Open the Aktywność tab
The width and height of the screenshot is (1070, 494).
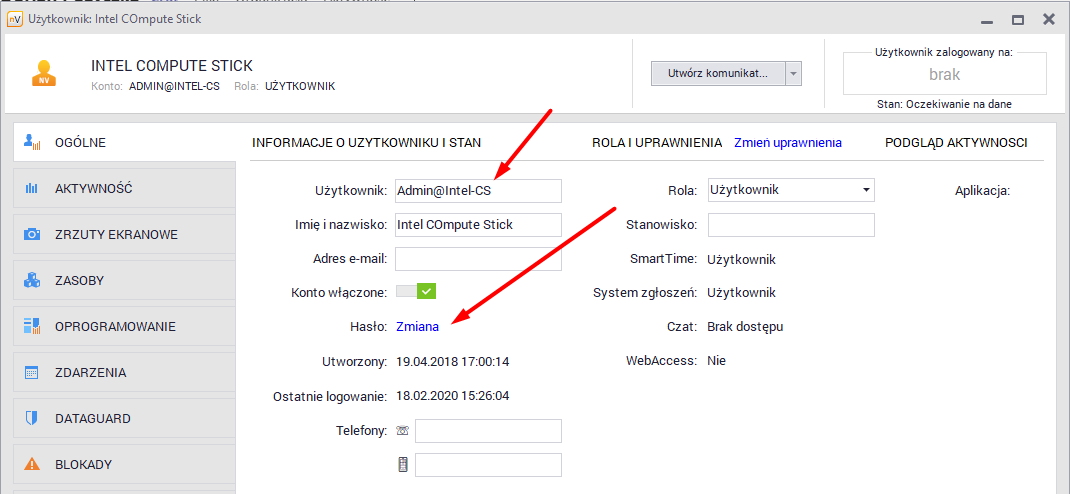[x=94, y=188]
